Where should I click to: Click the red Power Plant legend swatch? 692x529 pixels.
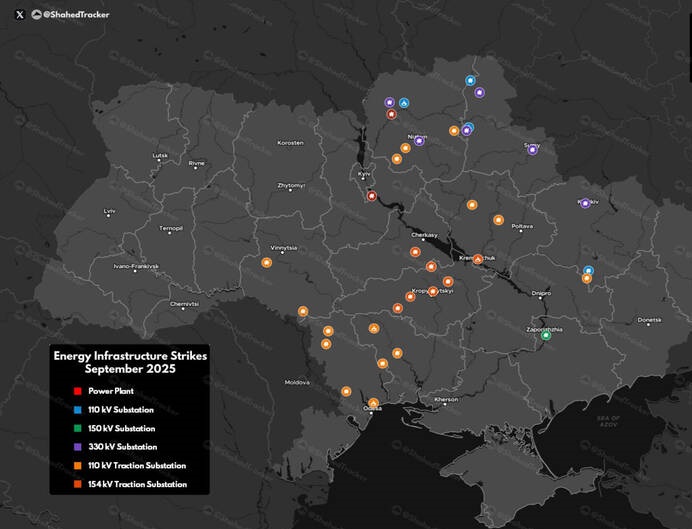(76, 391)
